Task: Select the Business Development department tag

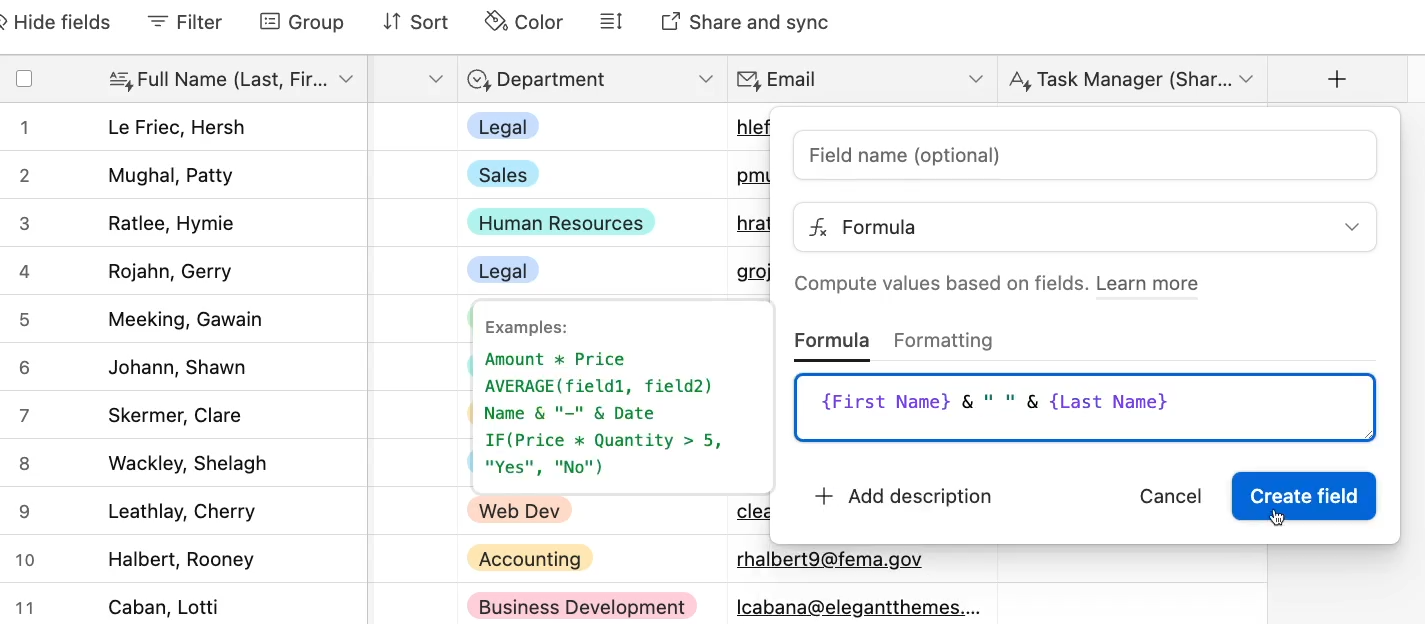Action: [x=581, y=607]
